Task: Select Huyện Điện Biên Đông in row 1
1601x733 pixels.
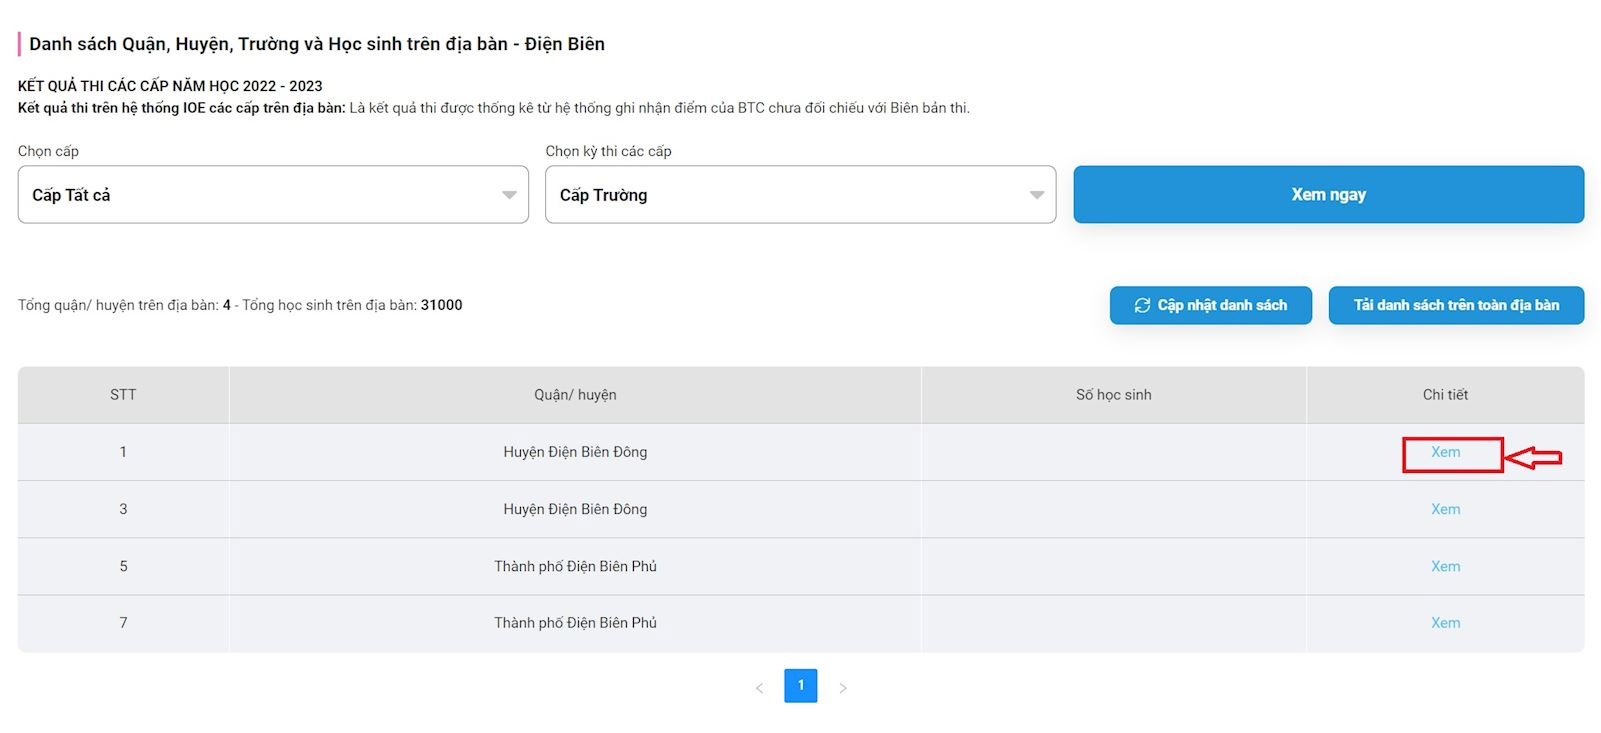Action: pyautogui.click(x=575, y=452)
